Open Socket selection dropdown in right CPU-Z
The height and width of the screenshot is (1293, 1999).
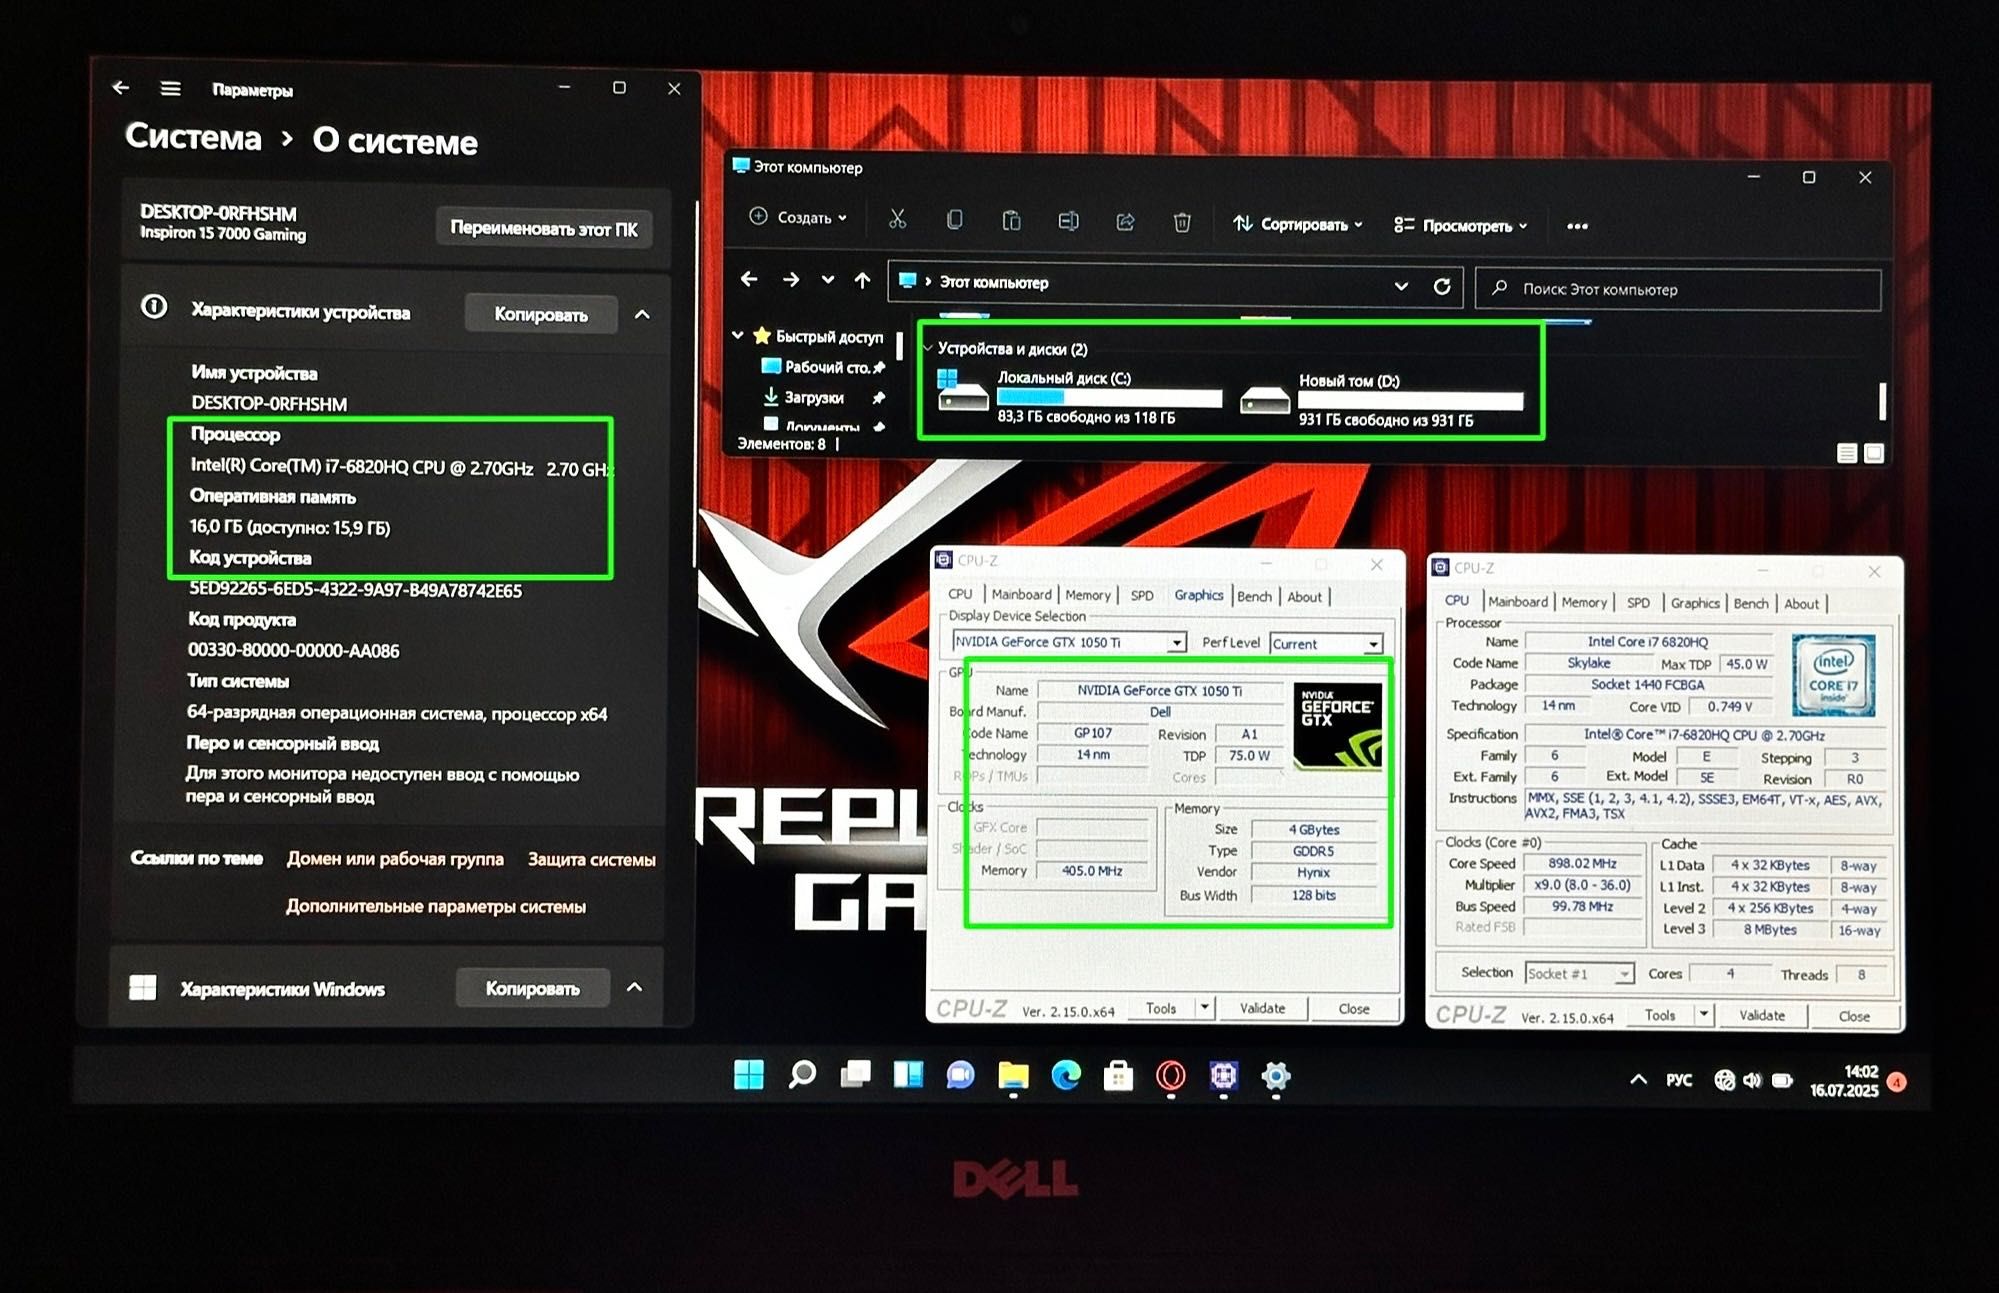[1624, 974]
